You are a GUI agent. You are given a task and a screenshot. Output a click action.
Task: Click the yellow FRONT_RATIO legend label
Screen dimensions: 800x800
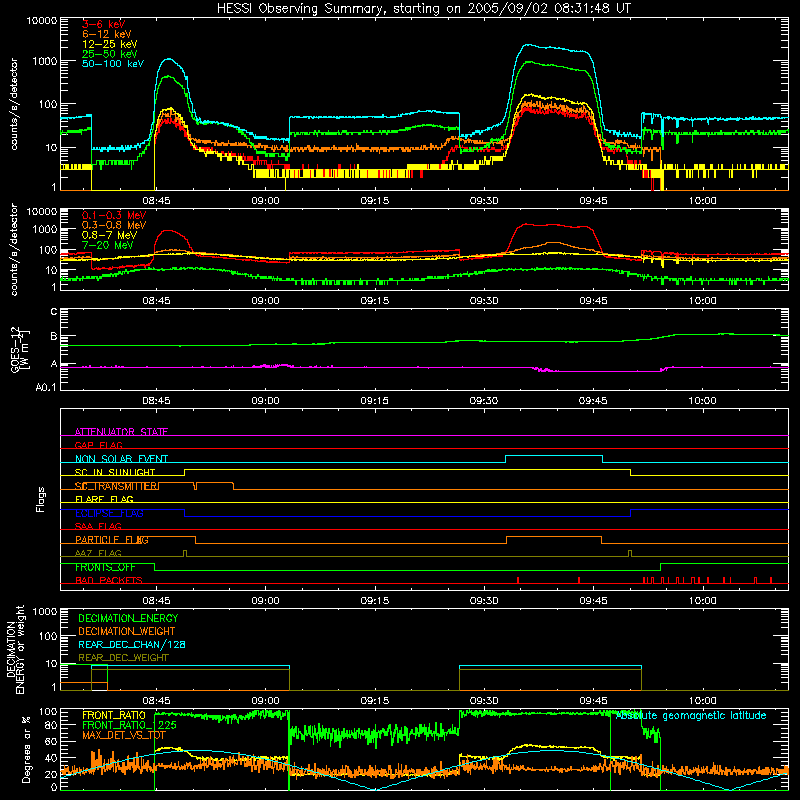(114, 715)
